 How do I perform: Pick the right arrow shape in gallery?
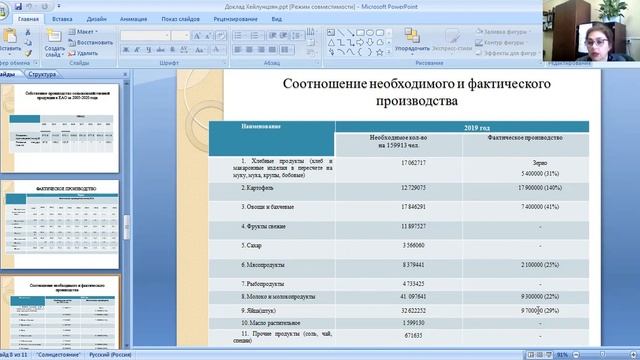[360, 42]
